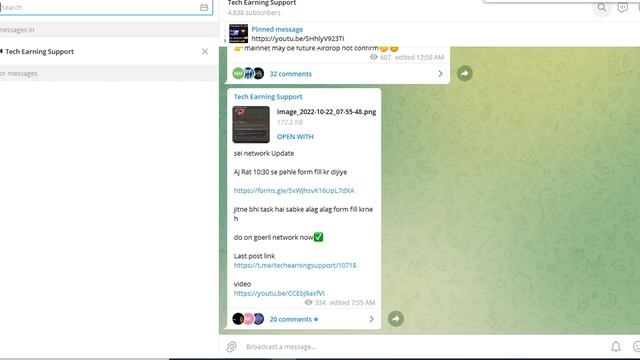Open the 32 comments thread
The image size is (640, 360).
pyautogui.click(x=290, y=74)
